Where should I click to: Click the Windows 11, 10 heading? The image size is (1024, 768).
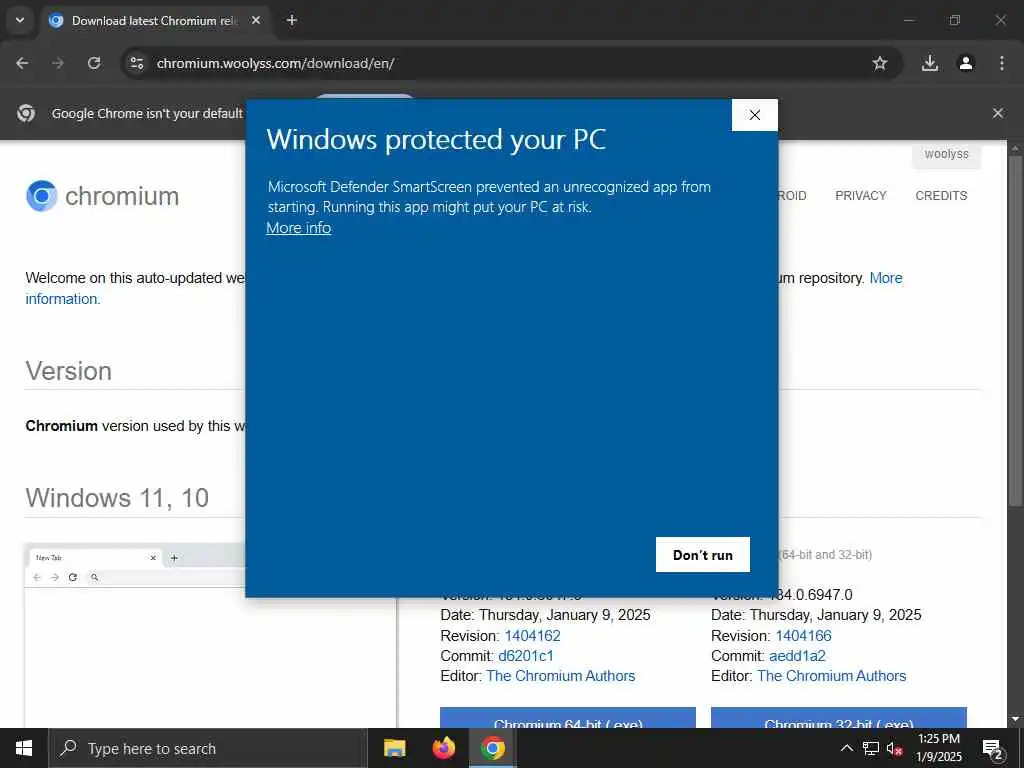118,498
